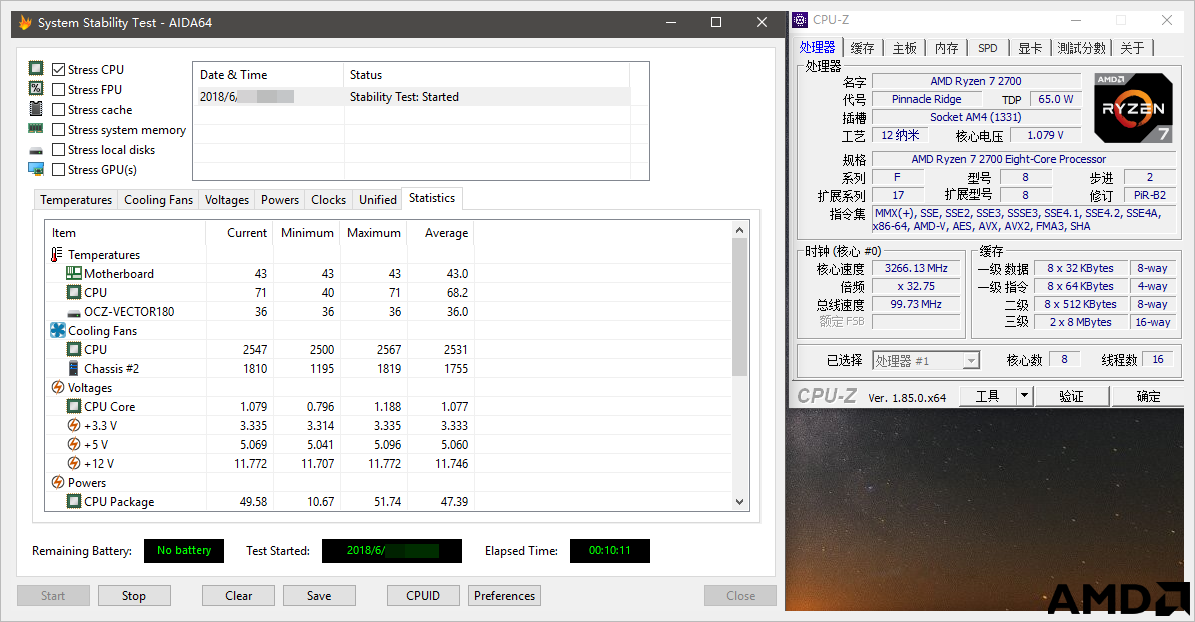Open Preferences
Screen dimensions: 1195x622
(505, 596)
